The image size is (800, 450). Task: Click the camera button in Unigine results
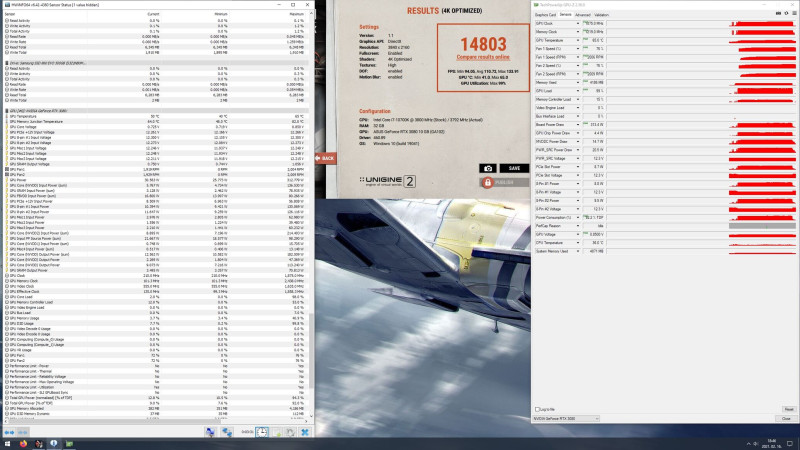(x=488, y=168)
